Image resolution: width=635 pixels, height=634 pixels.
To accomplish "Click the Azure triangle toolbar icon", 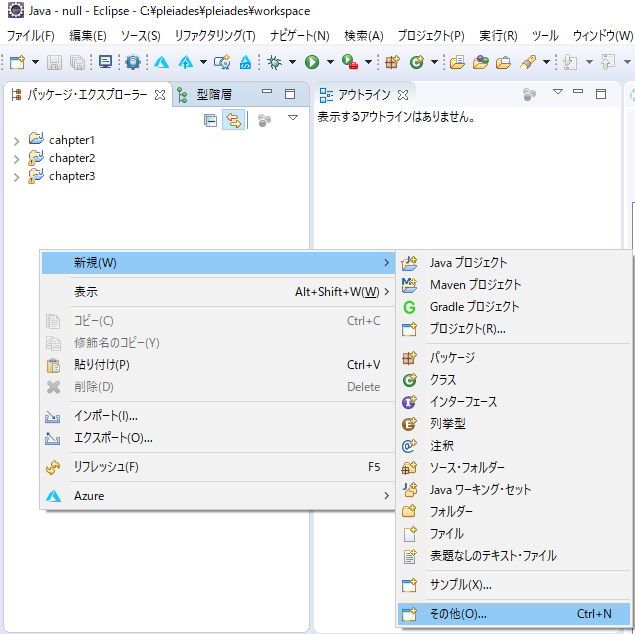I will tap(162, 62).
